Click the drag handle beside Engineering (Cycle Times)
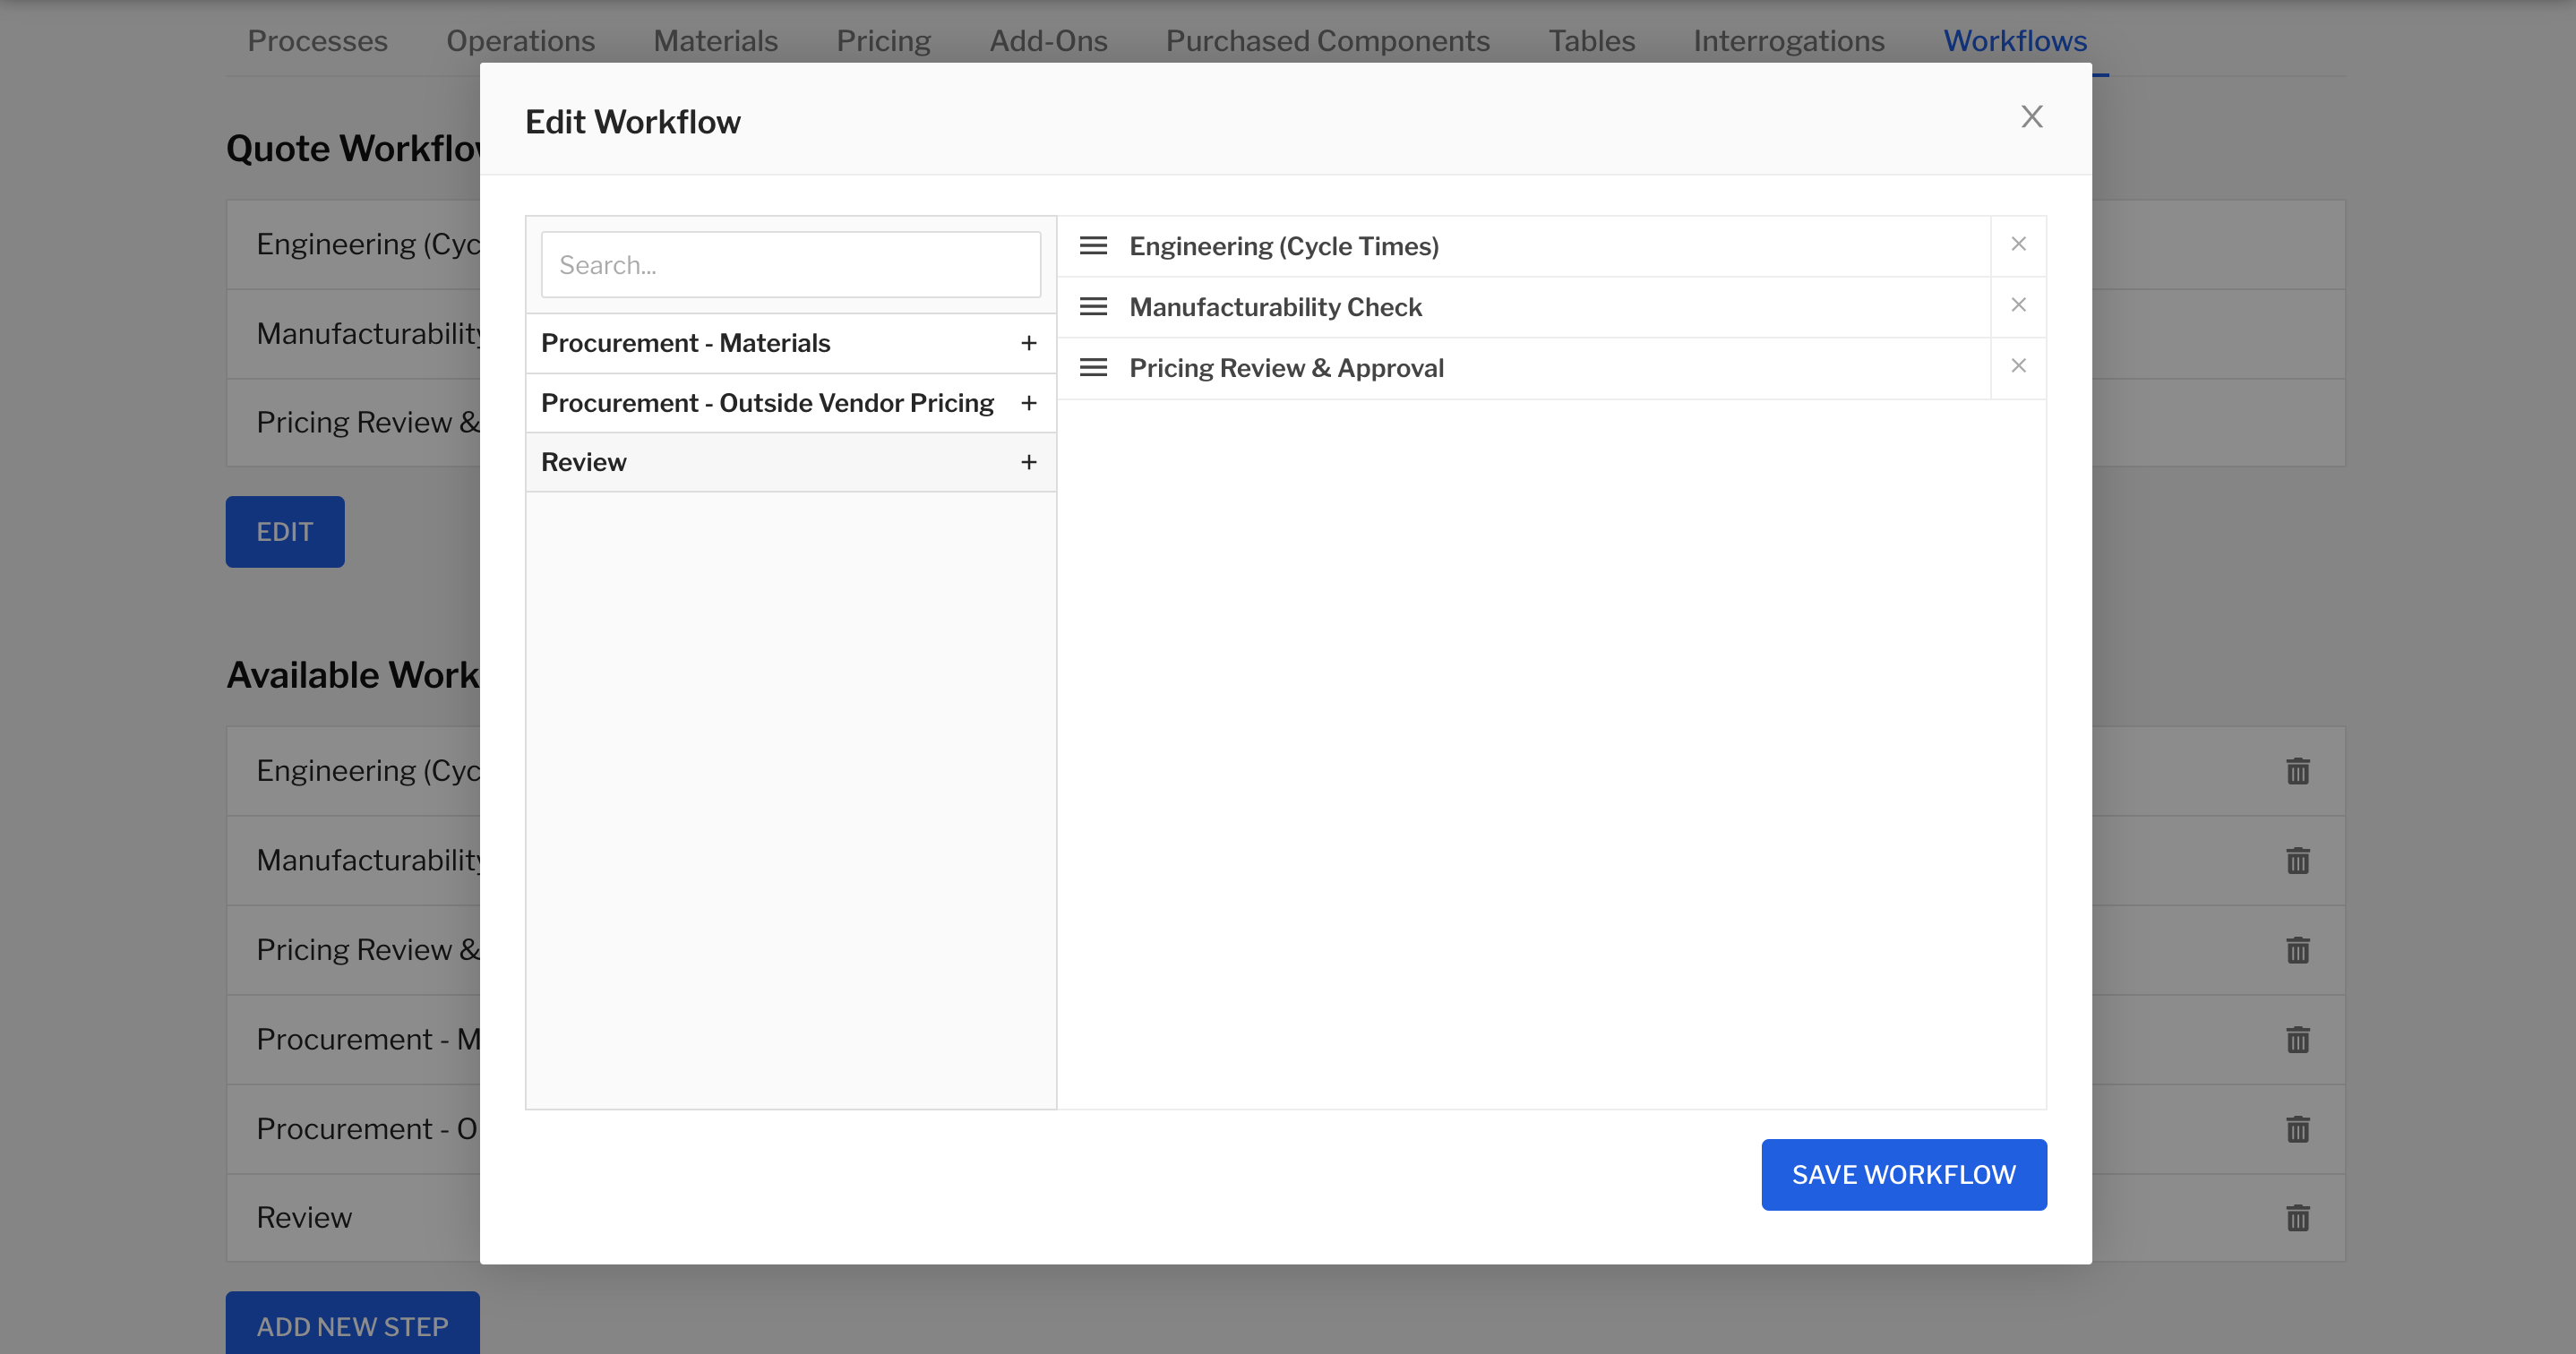Image resolution: width=2576 pixels, height=1354 pixels. pyautogui.click(x=1094, y=245)
